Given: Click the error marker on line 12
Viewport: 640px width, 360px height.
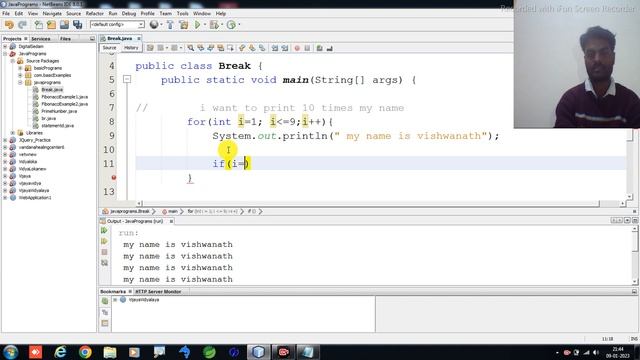Looking at the screenshot, I should point(114,178).
